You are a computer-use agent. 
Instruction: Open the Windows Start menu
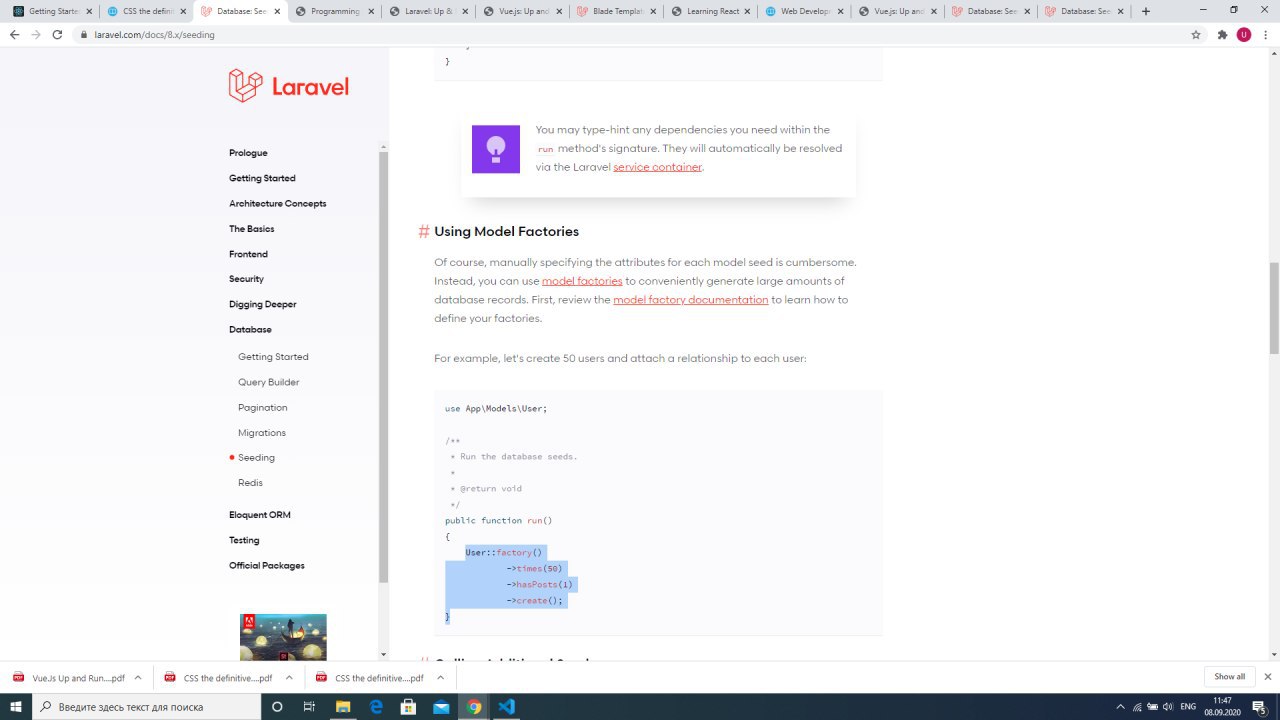click(x=17, y=706)
